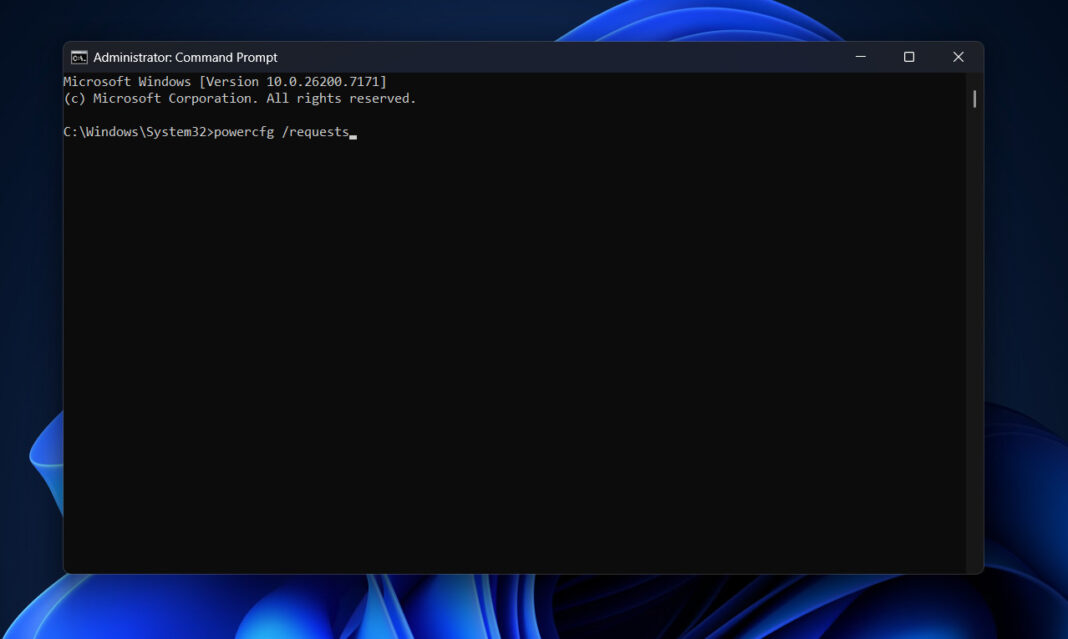Click the Microsoft Windows version line
Image resolution: width=1068 pixels, height=639 pixels.
[225, 81]
